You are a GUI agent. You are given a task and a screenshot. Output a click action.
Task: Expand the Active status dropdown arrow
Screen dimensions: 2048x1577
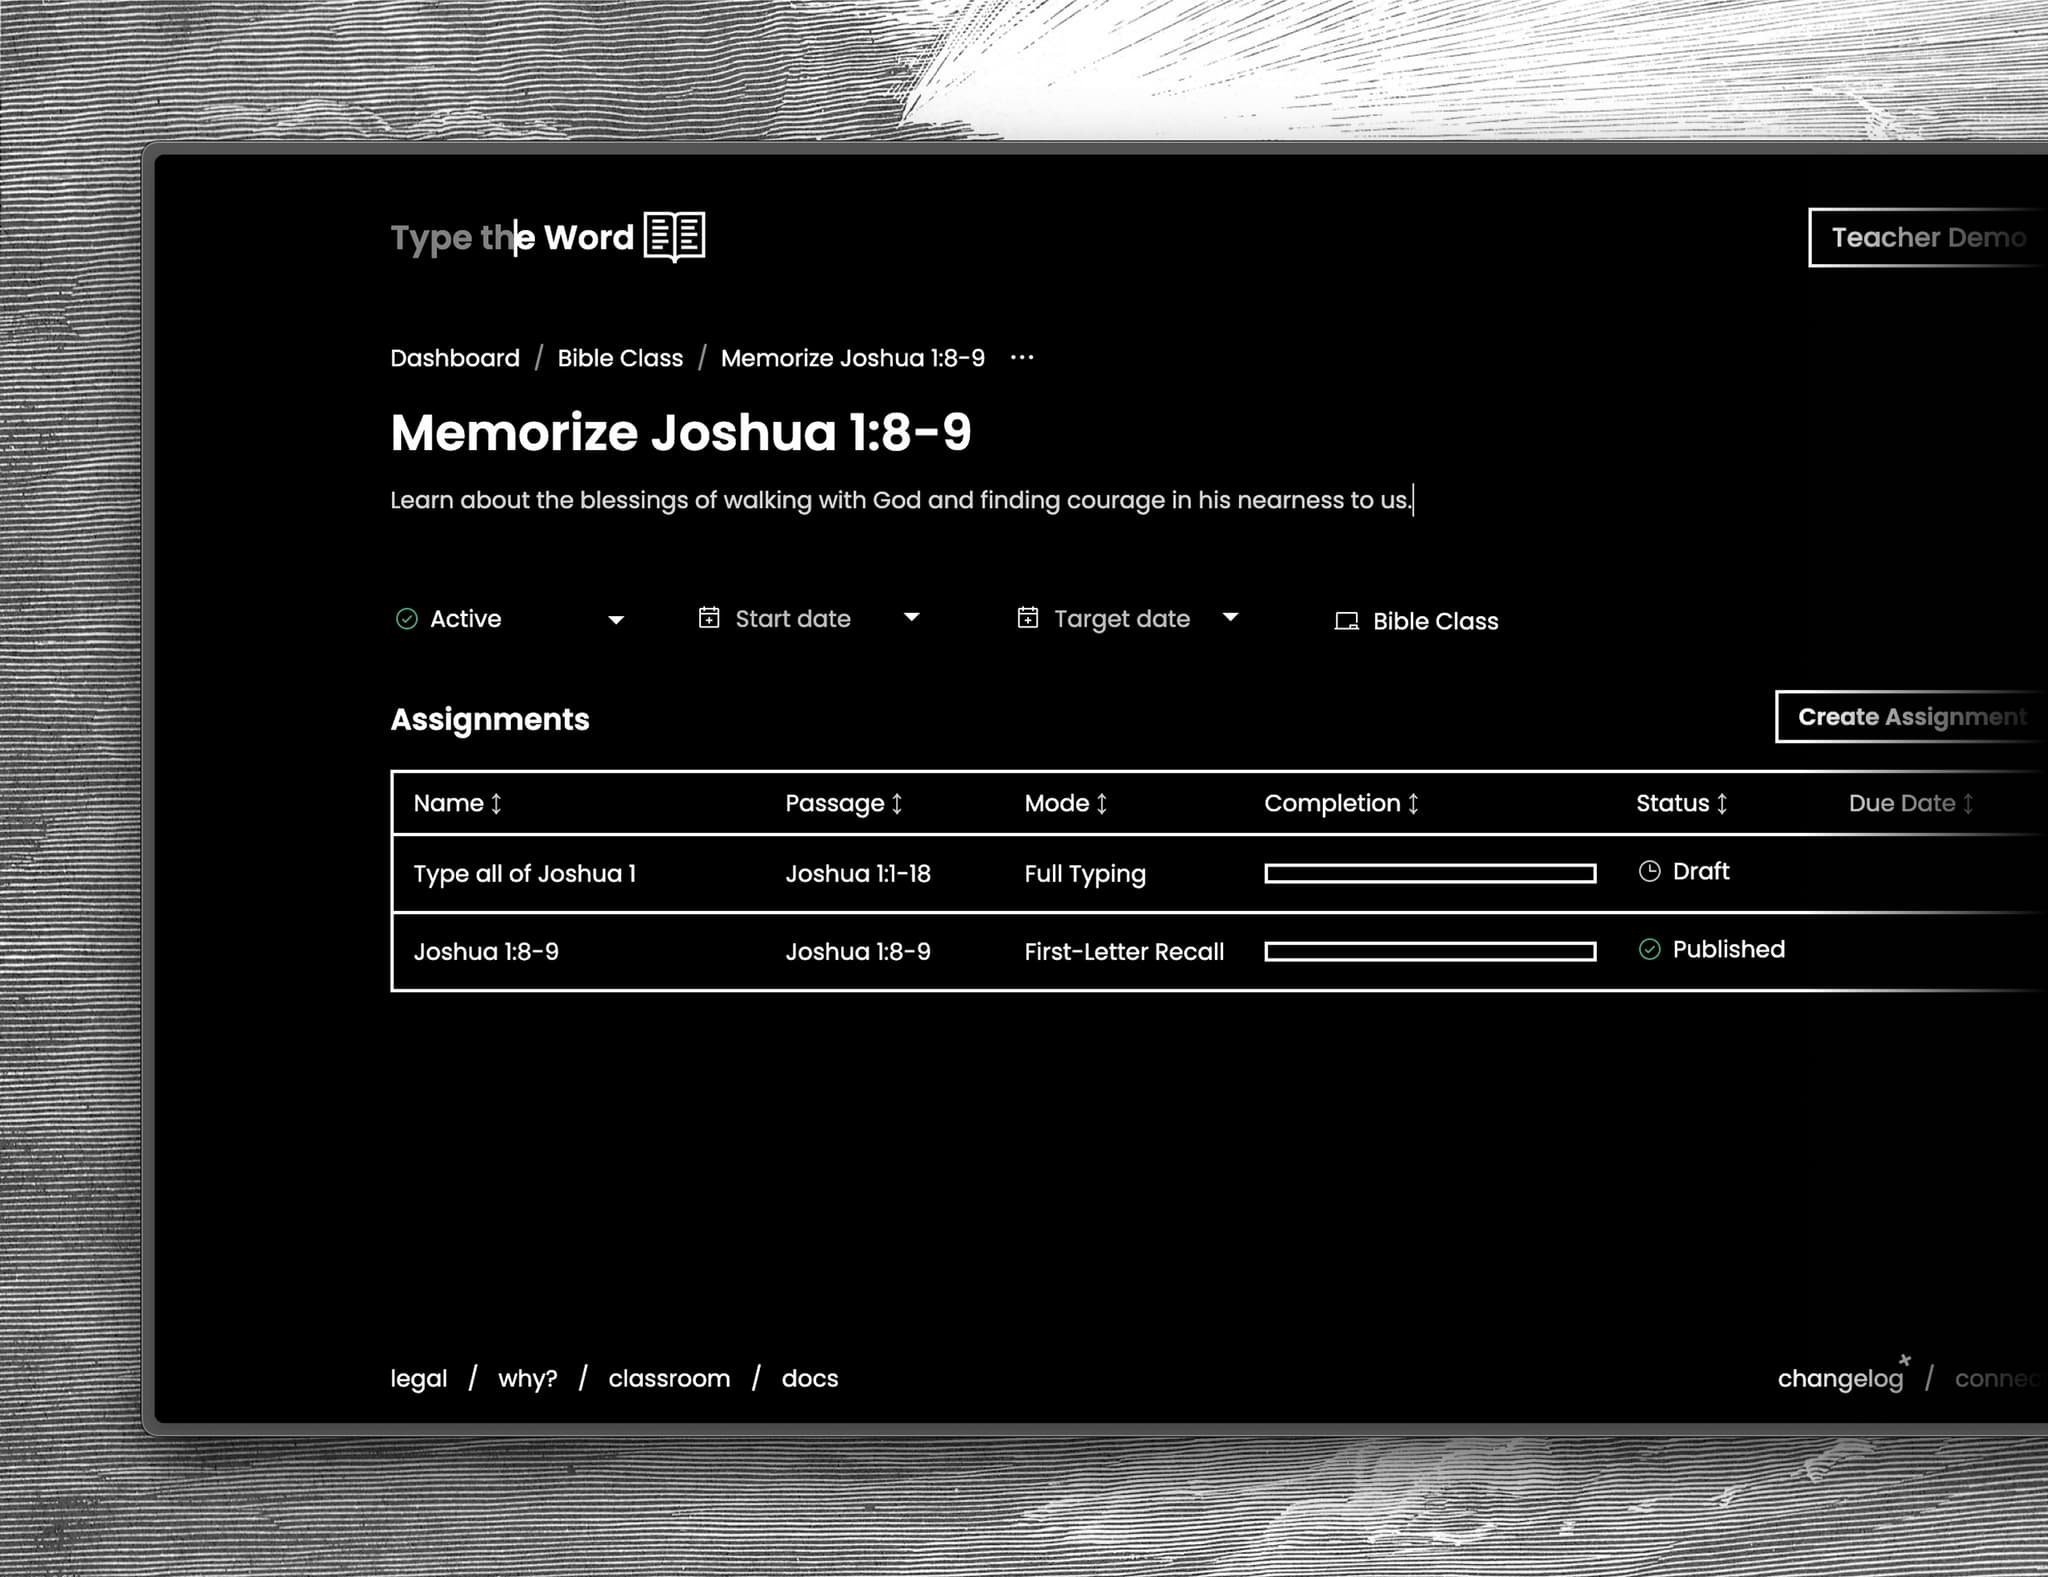(x=616, y=620)
